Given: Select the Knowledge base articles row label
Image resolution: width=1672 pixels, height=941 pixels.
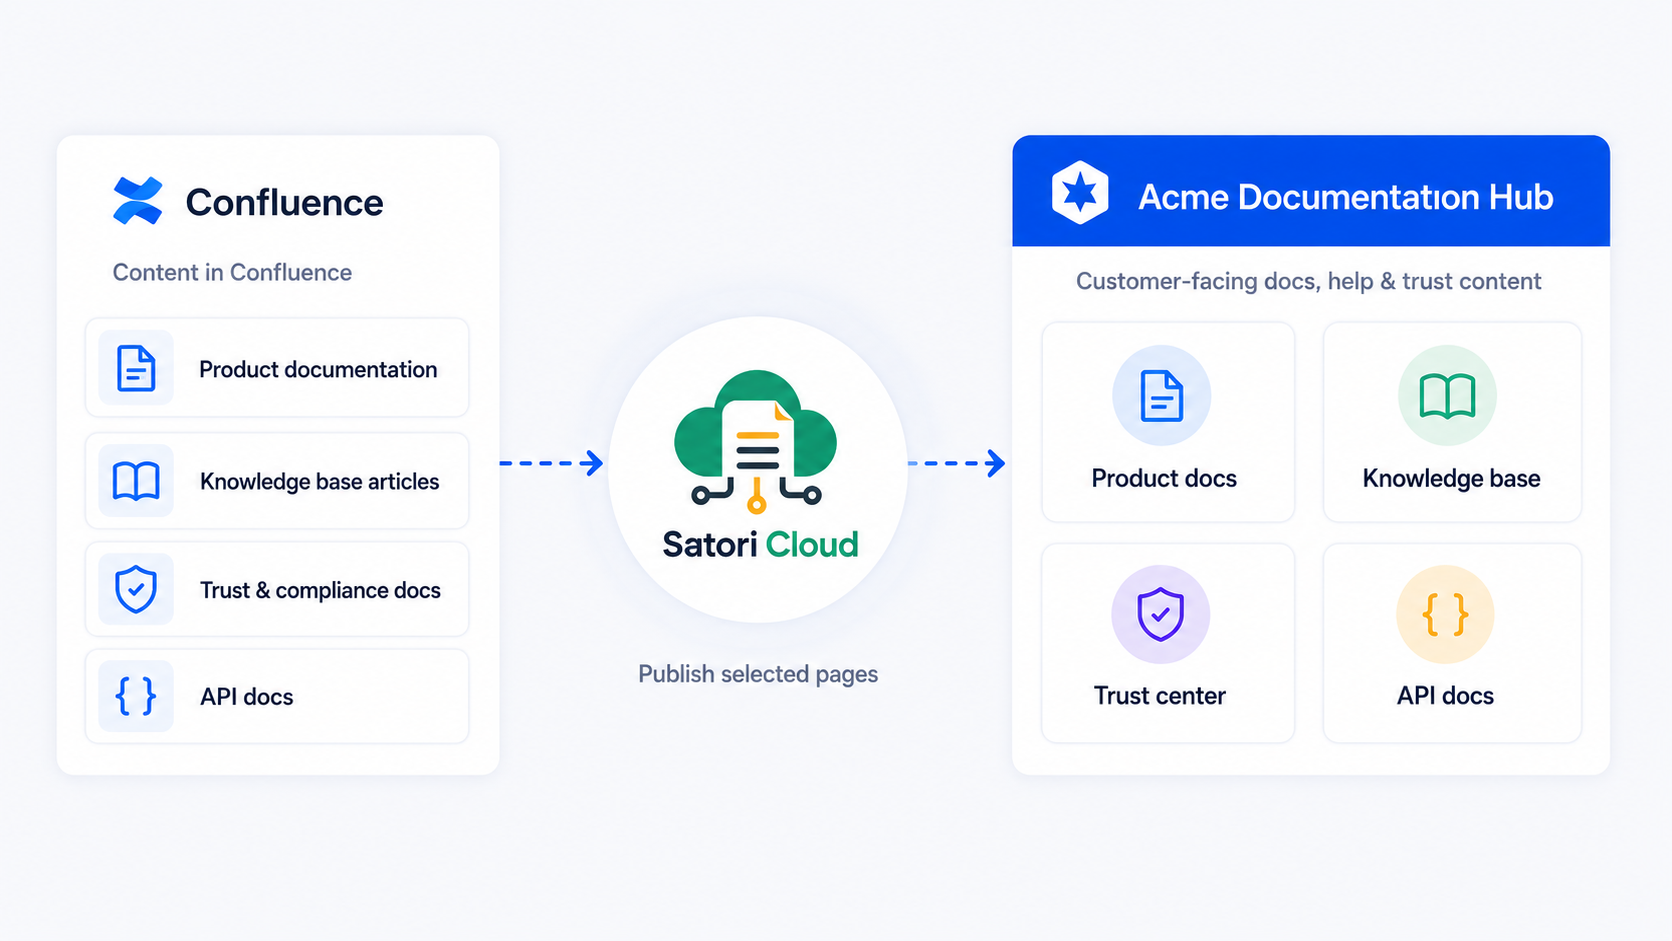Looking at the screenshot, I should coord(319,482).
